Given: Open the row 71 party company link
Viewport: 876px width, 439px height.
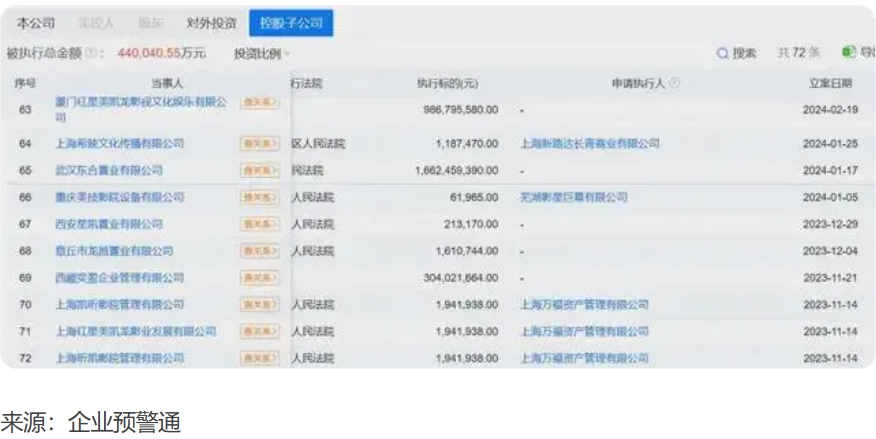Looking at the screenshot, I should click(x=136, y=331).
